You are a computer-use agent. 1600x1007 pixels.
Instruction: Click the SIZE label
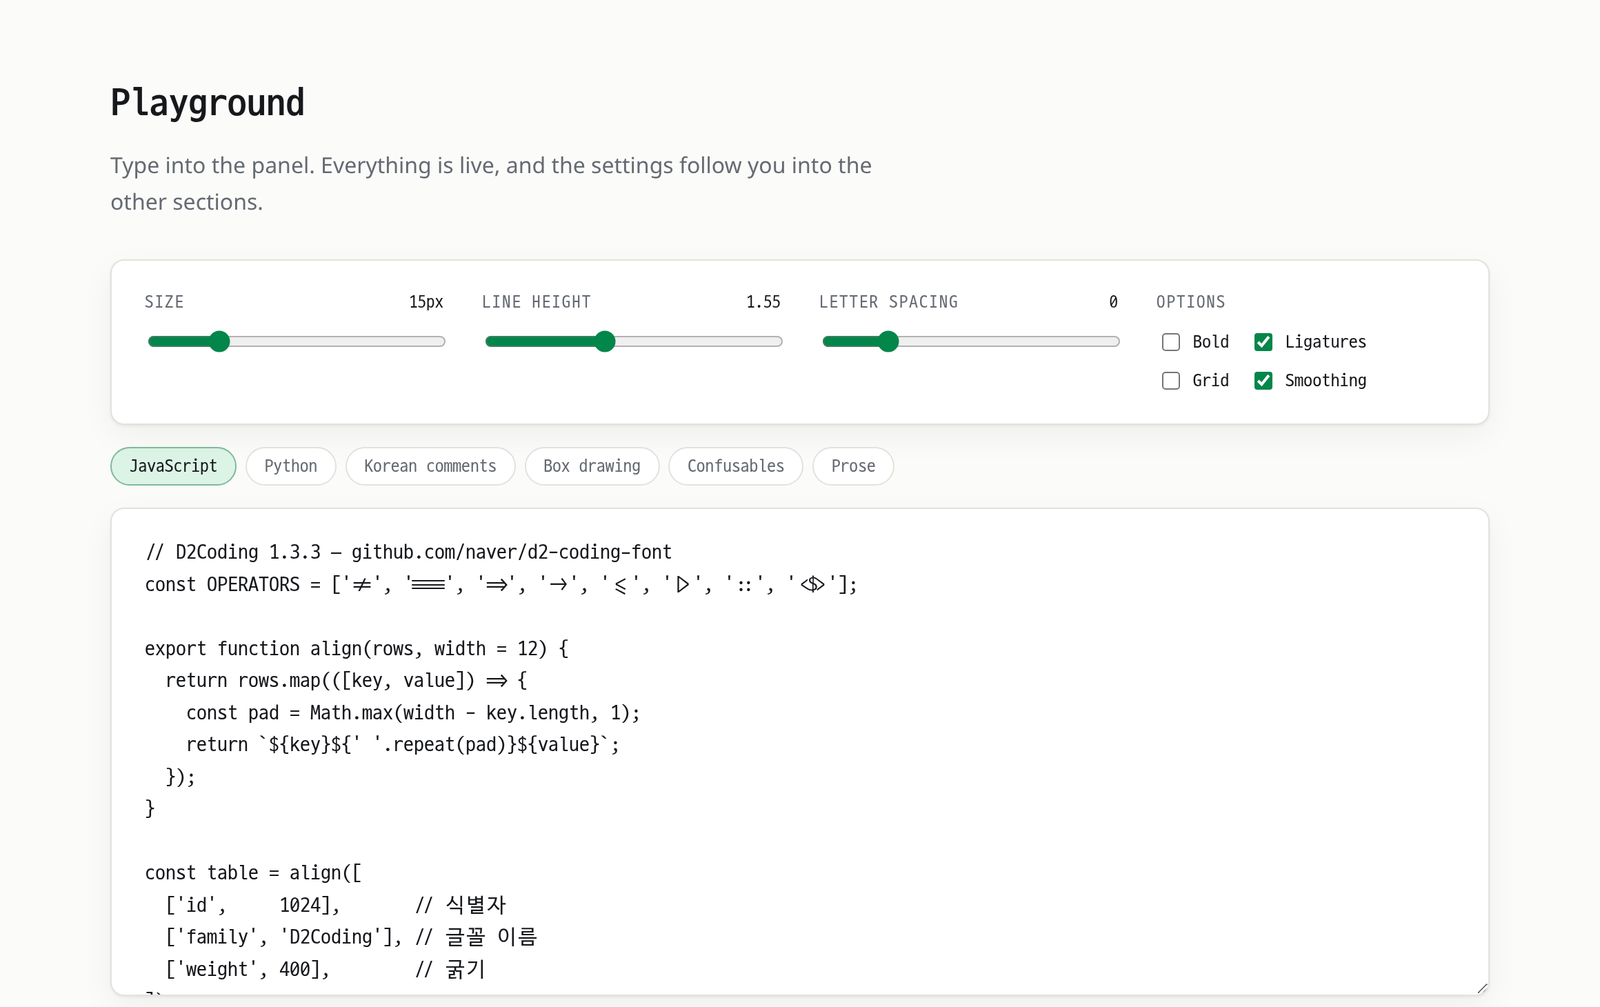(164, 302)
